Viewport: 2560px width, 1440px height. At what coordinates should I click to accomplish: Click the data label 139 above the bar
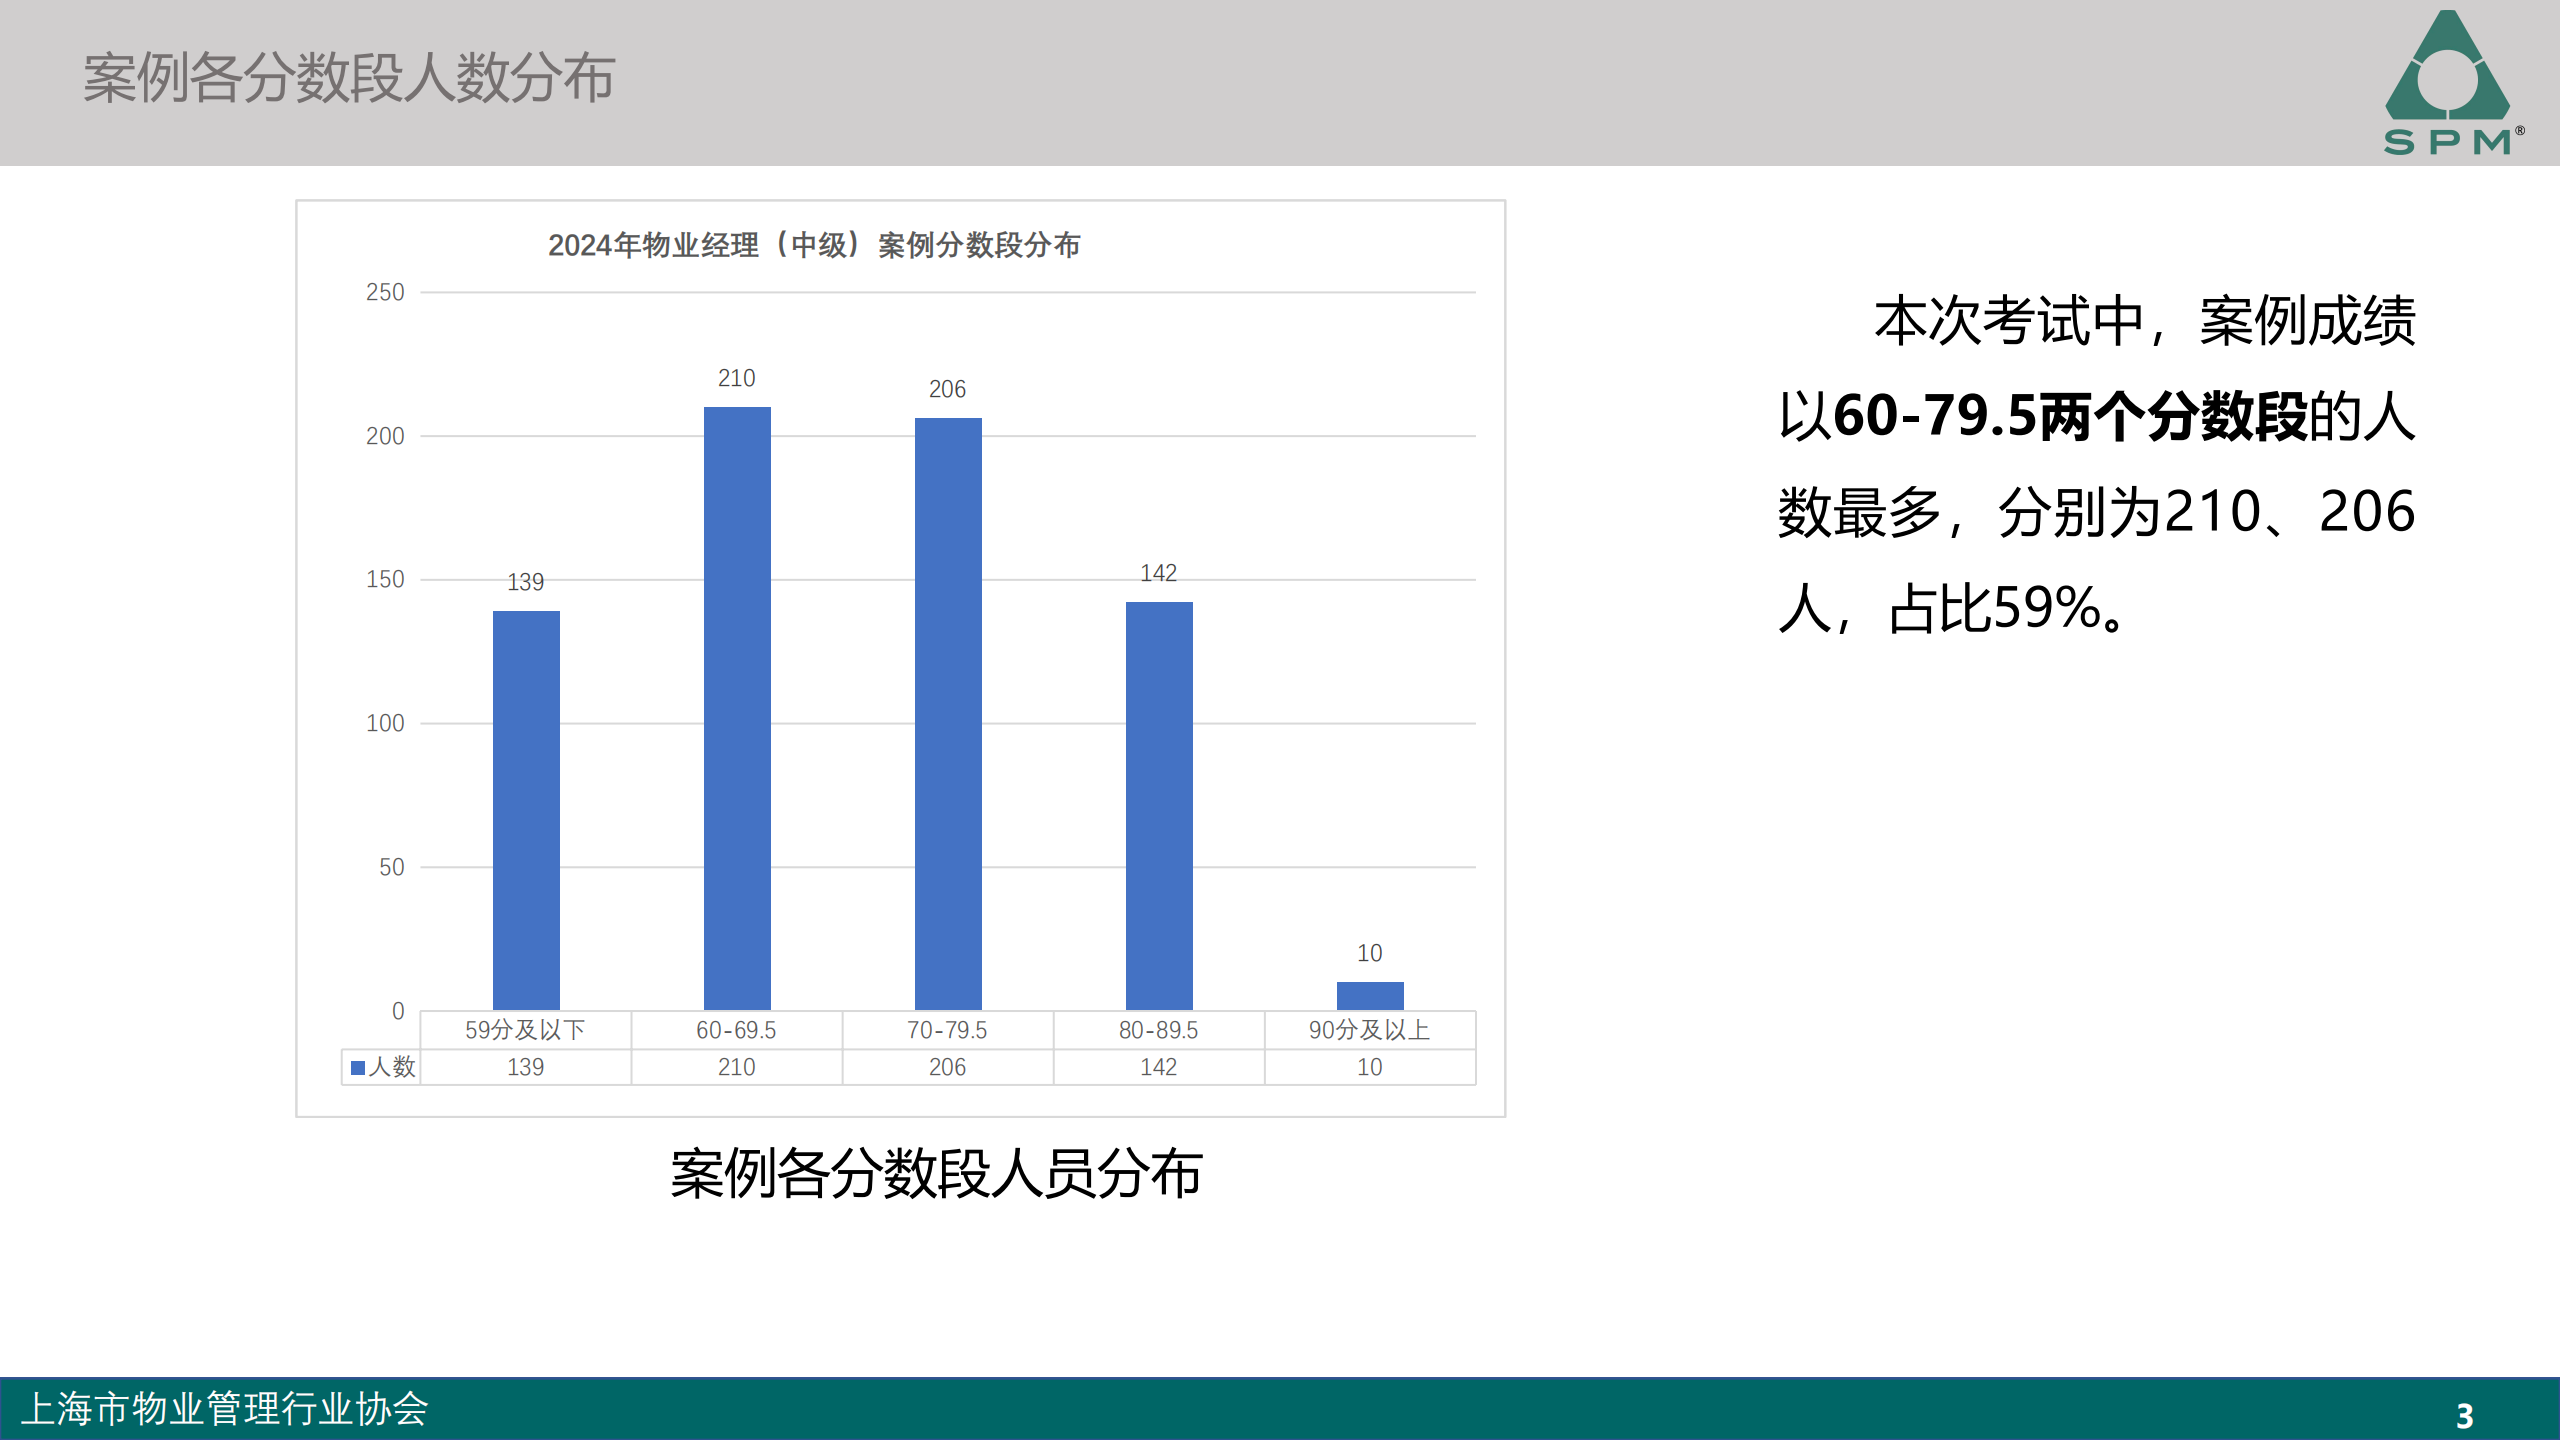(x=526, y=582)
